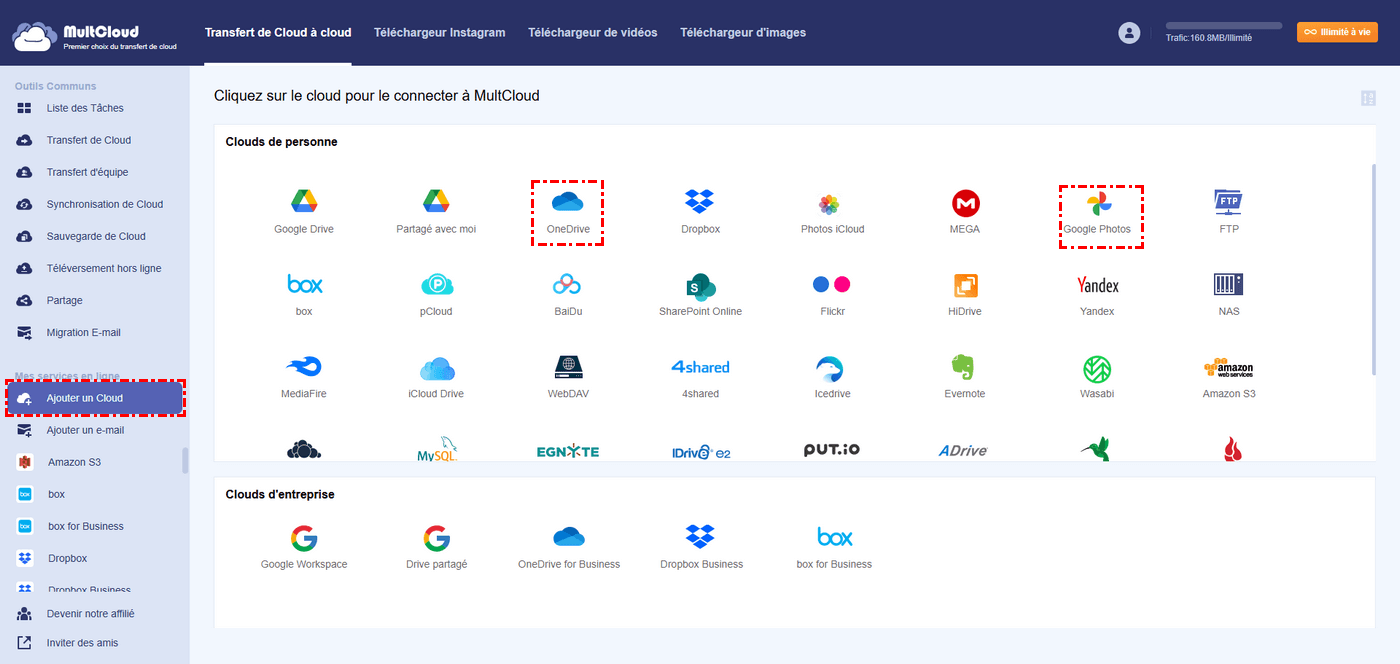Screen dimensions: 1400x664
Task: Choose the Evernote icon
Action: pyautogui.click(x=965, y=368)
